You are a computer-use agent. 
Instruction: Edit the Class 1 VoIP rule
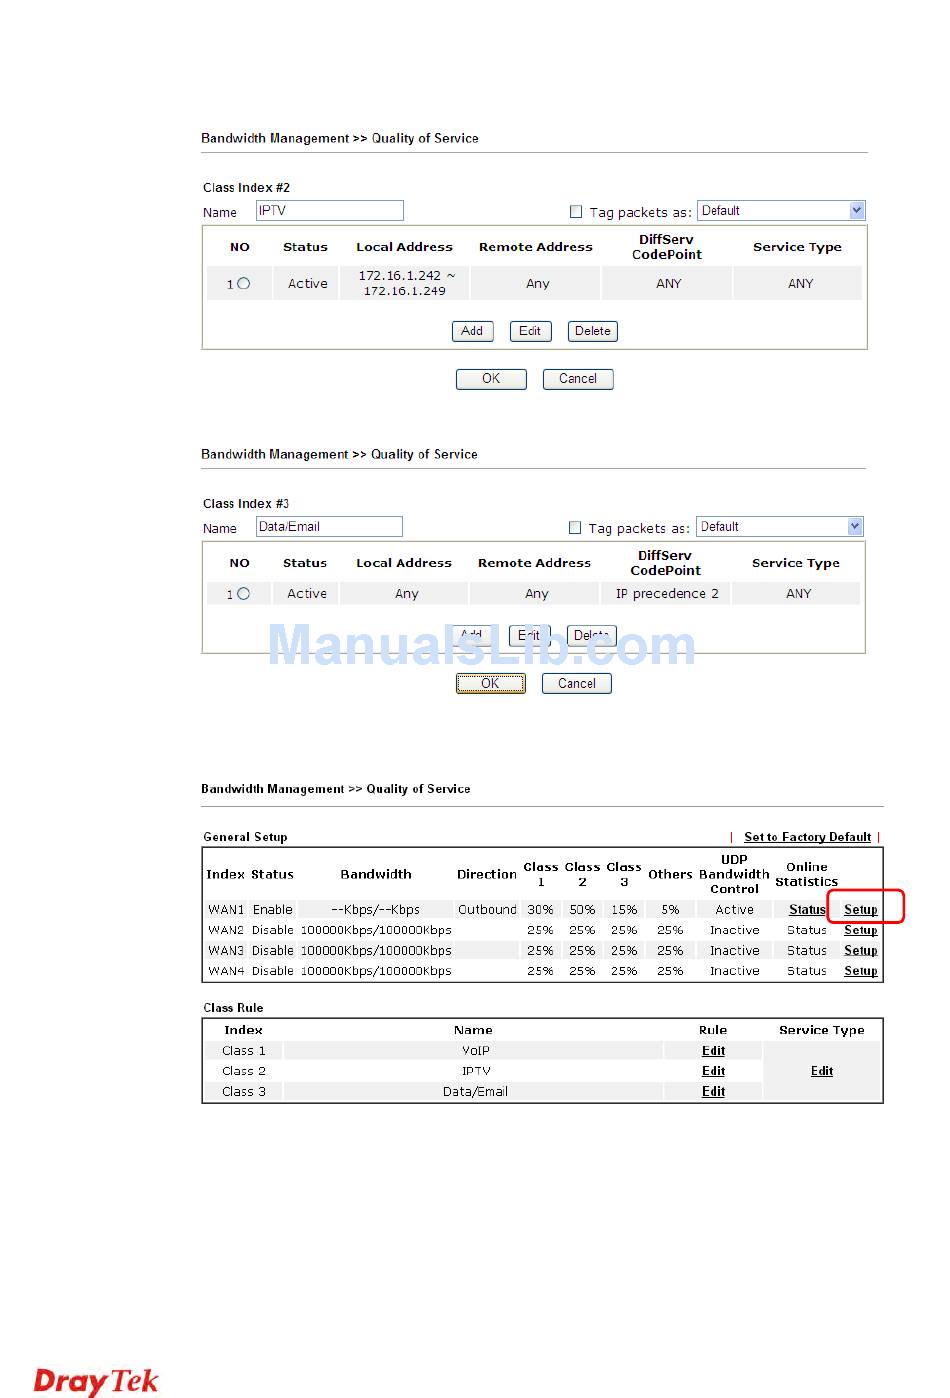click(713, 1051)
